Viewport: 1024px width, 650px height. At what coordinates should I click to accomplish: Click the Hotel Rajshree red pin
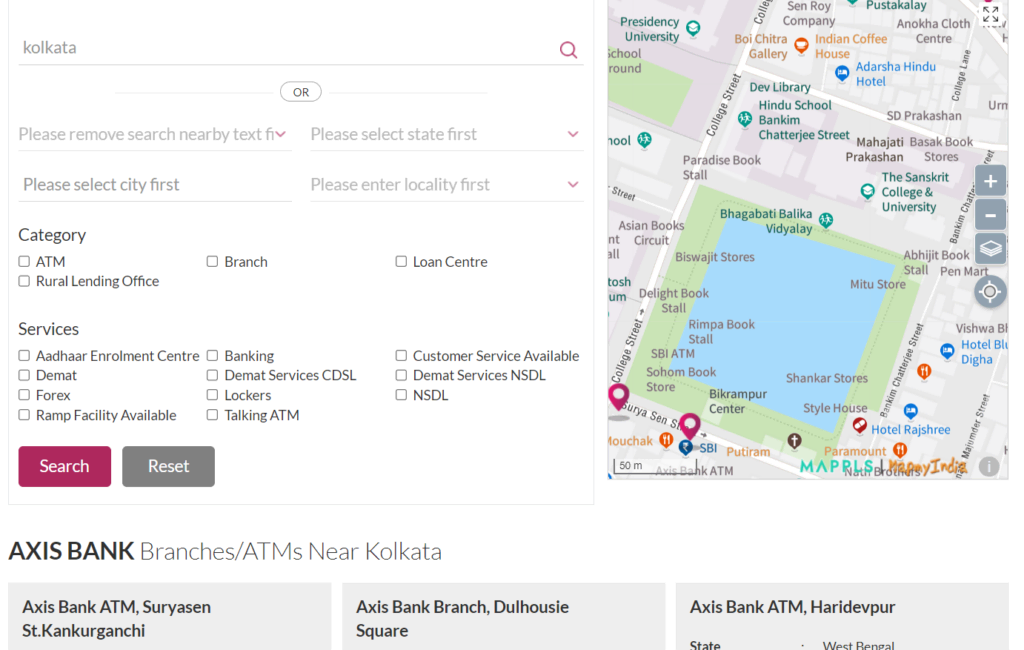pyautogui.click(x=860, y=426)
